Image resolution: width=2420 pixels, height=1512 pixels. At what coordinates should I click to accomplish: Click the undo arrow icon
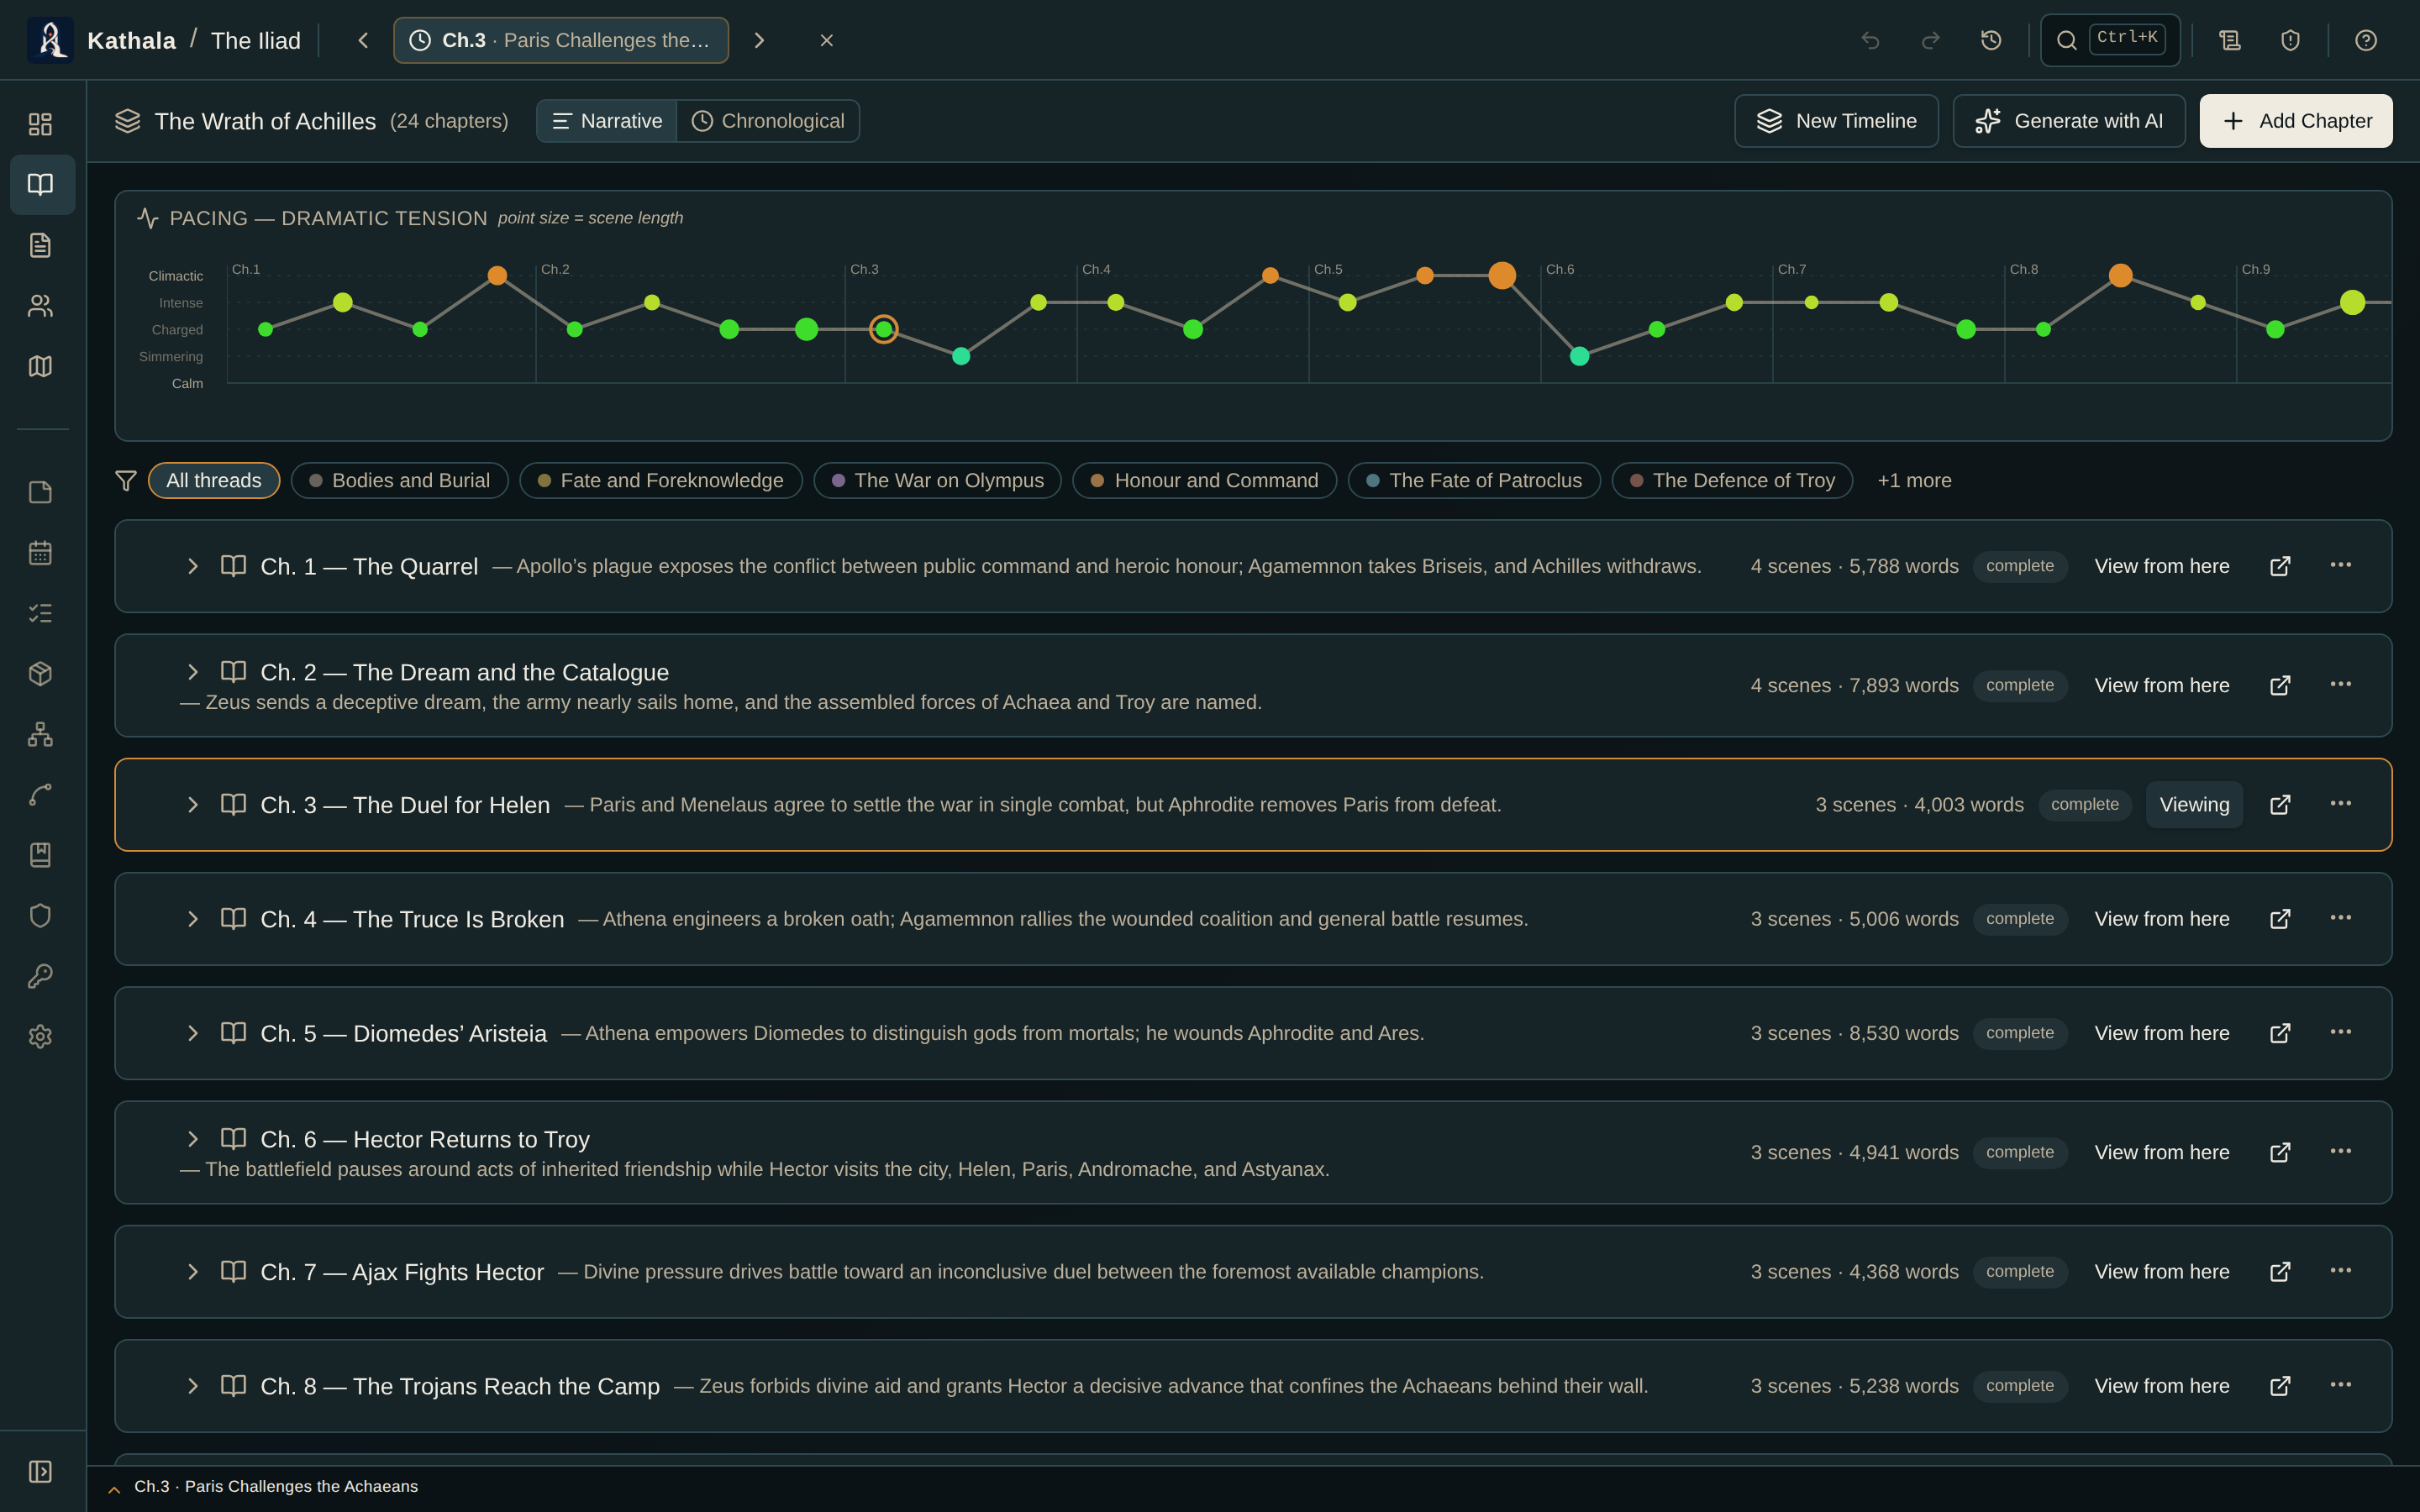[1870, 40]
